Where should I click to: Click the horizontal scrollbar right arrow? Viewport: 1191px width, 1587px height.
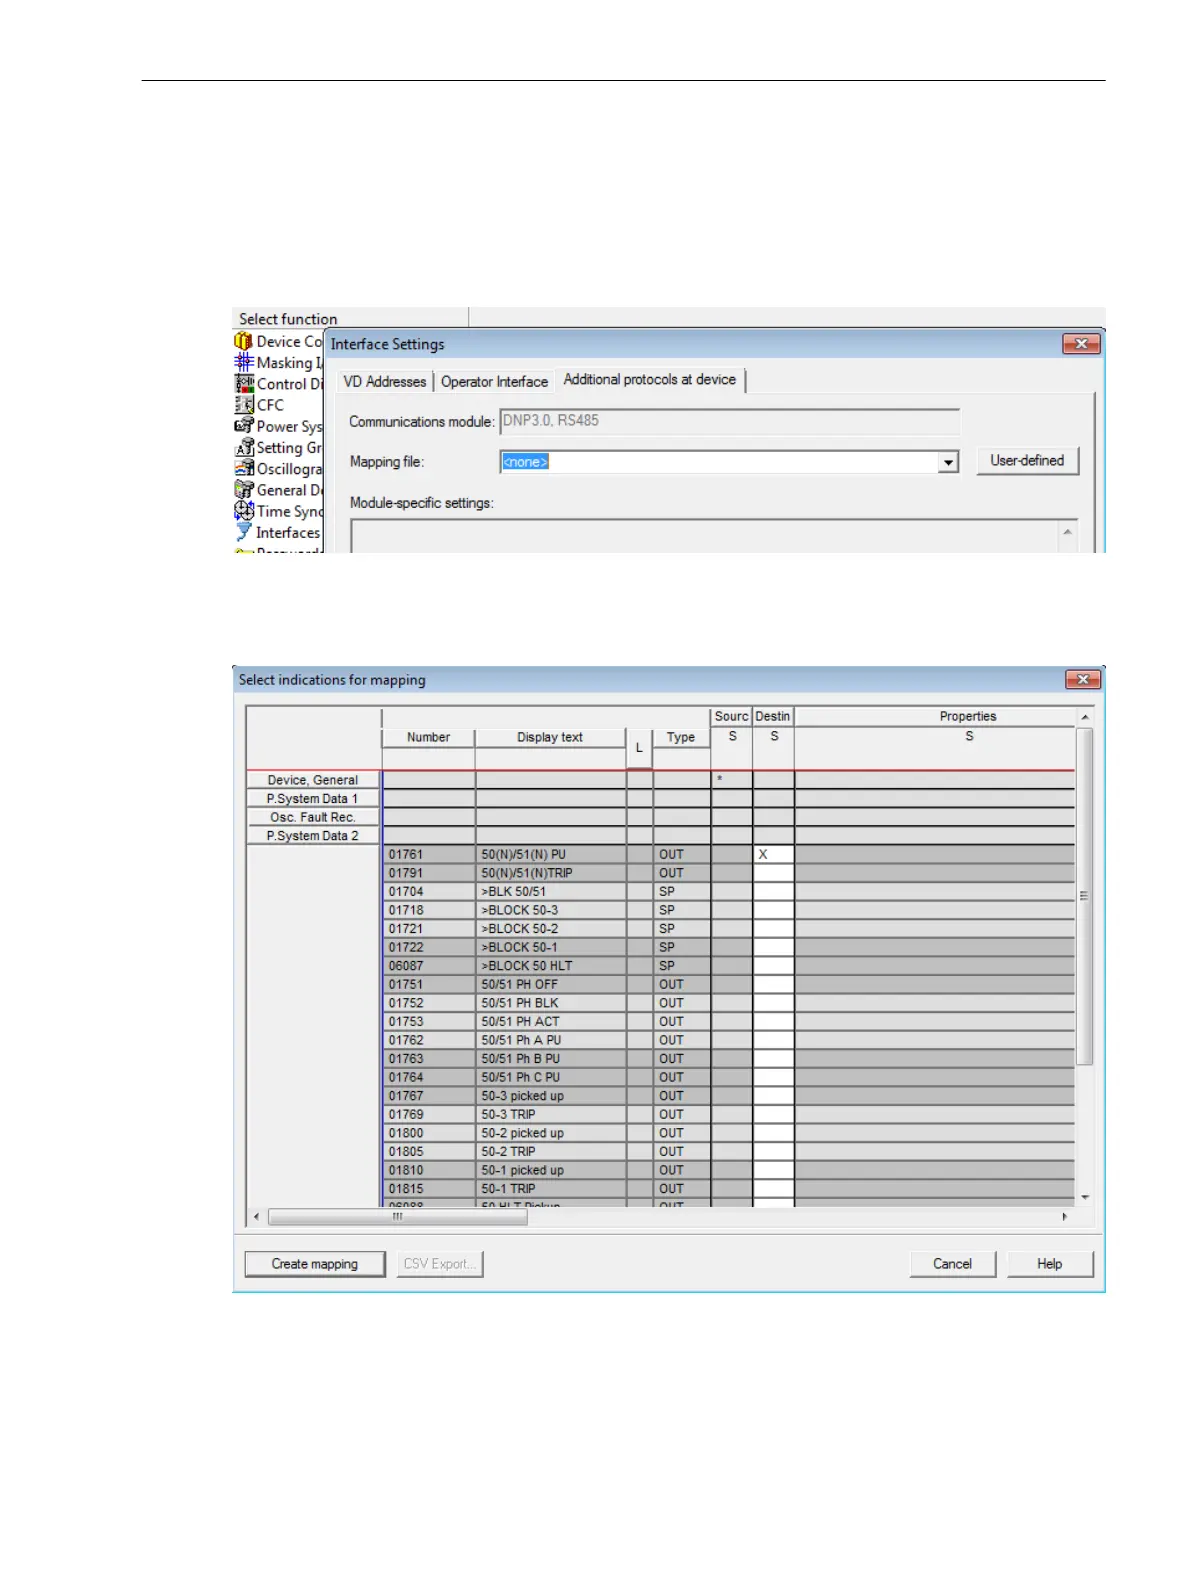(1065, 1217)
